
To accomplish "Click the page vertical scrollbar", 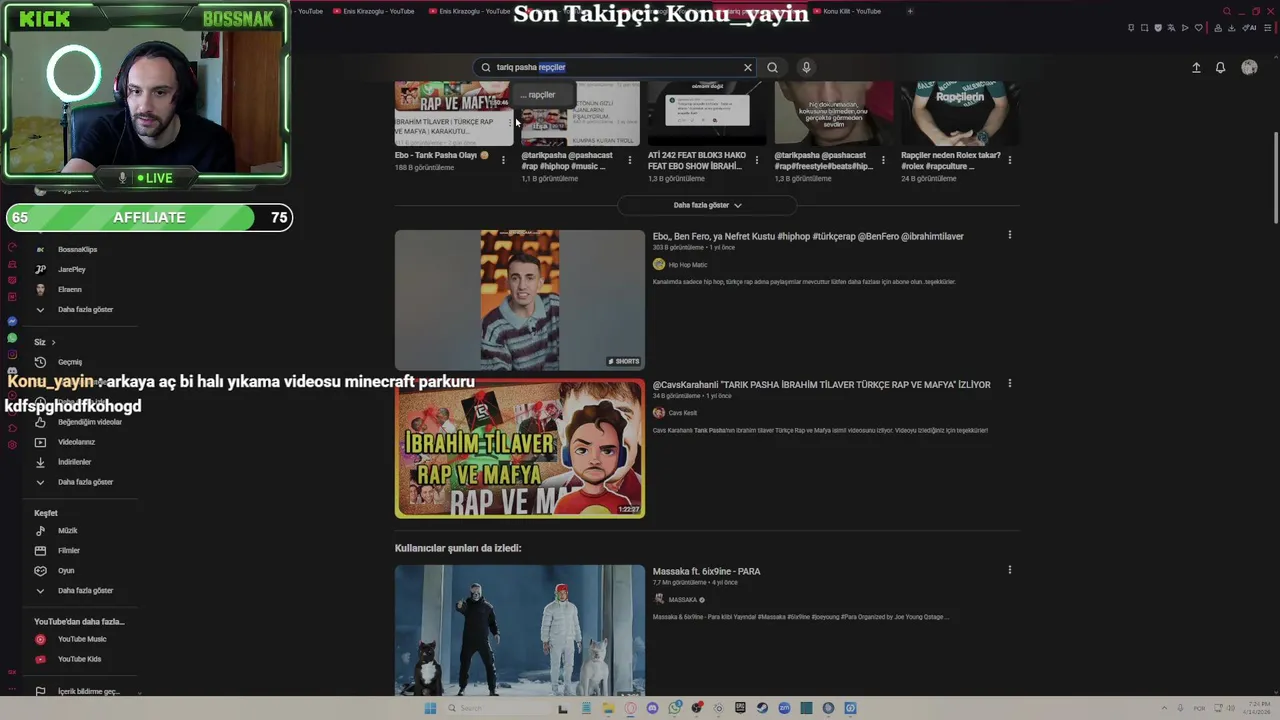I will (1275, 178).
